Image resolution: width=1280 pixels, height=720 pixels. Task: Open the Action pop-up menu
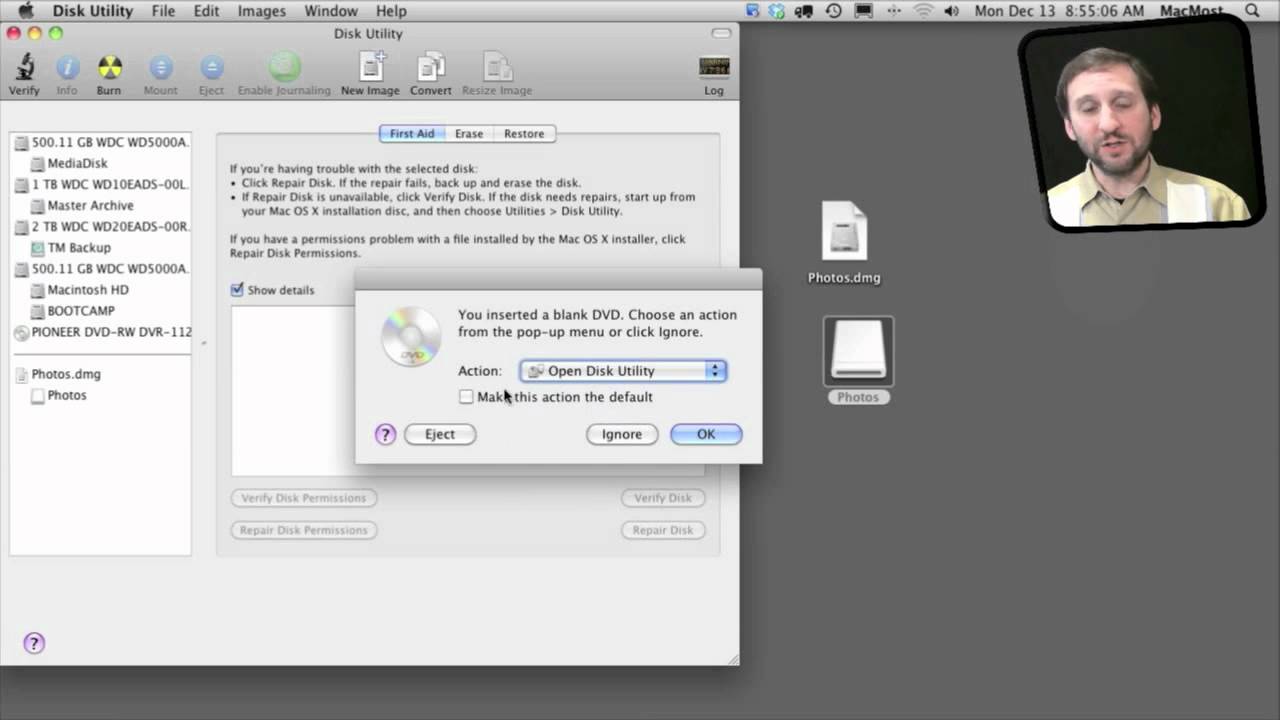(623, 371)
